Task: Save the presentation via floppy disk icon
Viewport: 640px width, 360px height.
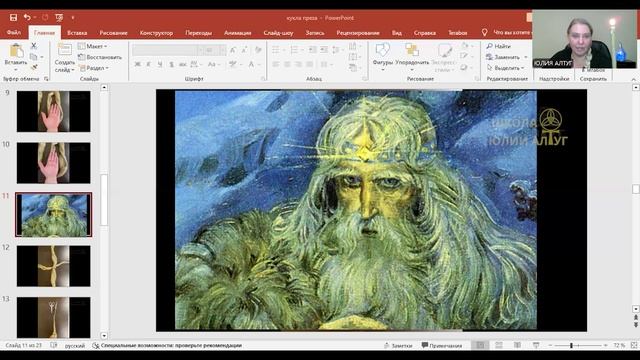Action: pyautogui.click(x=13, y=18)
